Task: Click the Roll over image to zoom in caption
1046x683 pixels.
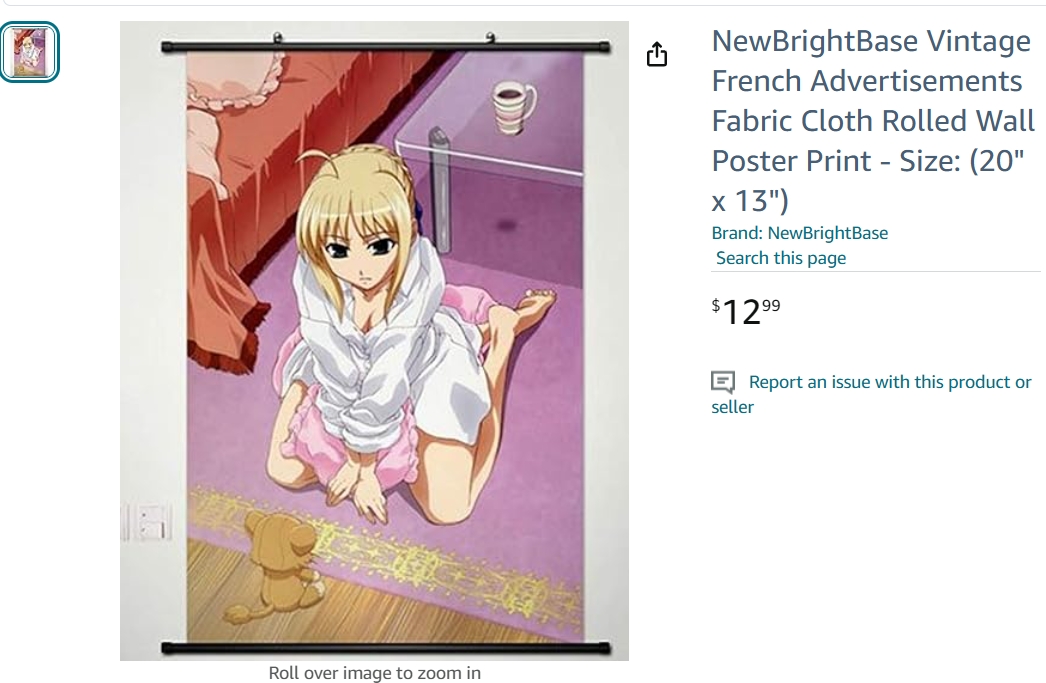Action: pos(374,673)
